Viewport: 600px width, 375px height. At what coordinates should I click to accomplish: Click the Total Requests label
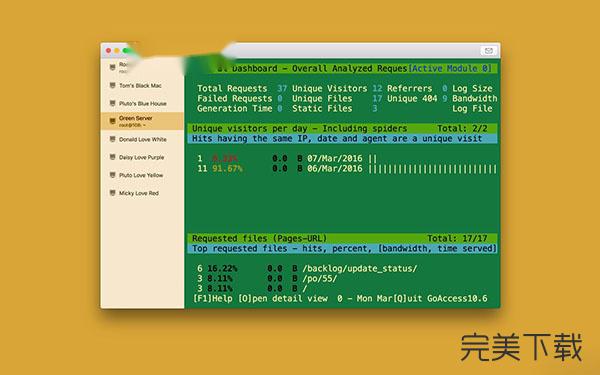click(232, 88)
